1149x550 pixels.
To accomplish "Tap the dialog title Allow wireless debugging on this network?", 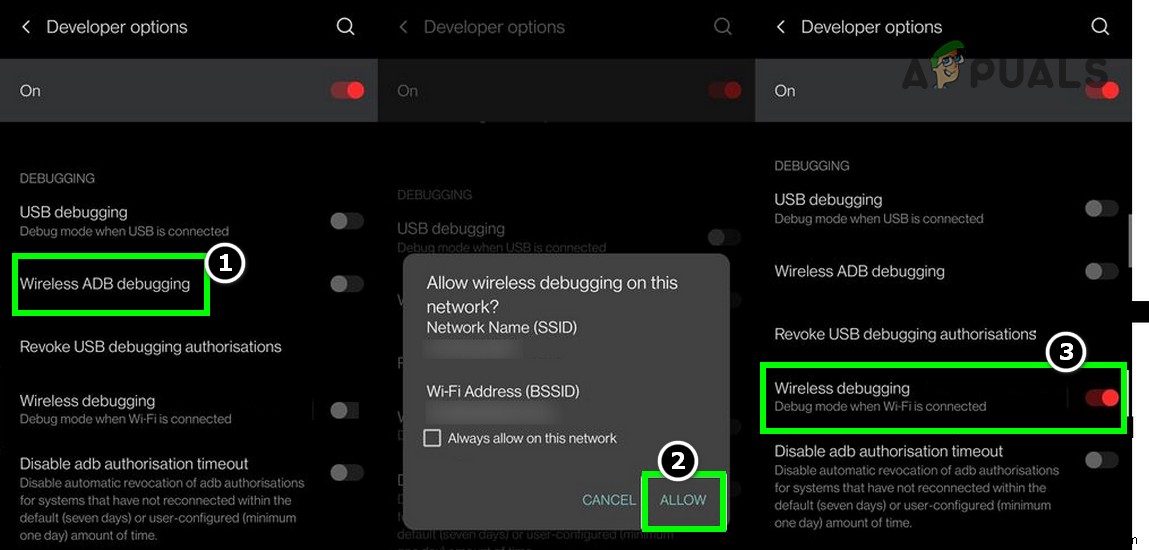I will pos(552,294).
